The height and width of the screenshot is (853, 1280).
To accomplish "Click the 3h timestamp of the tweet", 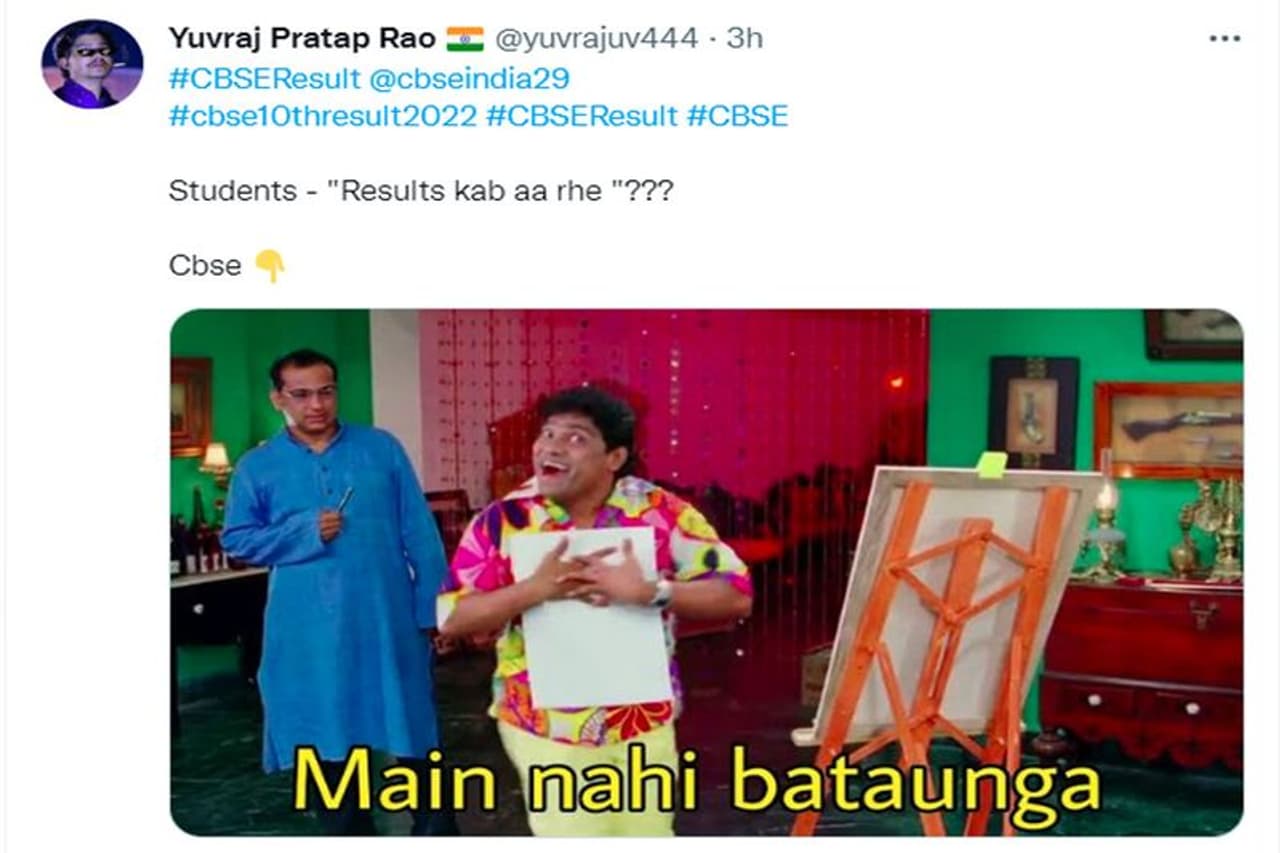I will [x=744, y=39].
